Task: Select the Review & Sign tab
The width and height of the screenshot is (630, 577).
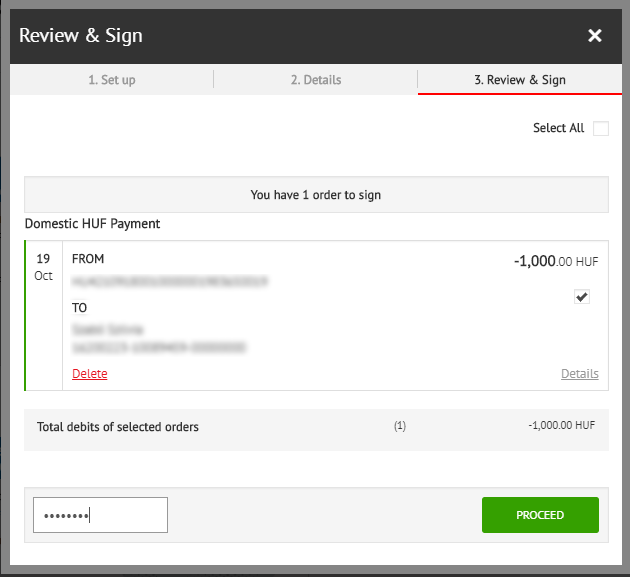Action: [x=519, y=80]
